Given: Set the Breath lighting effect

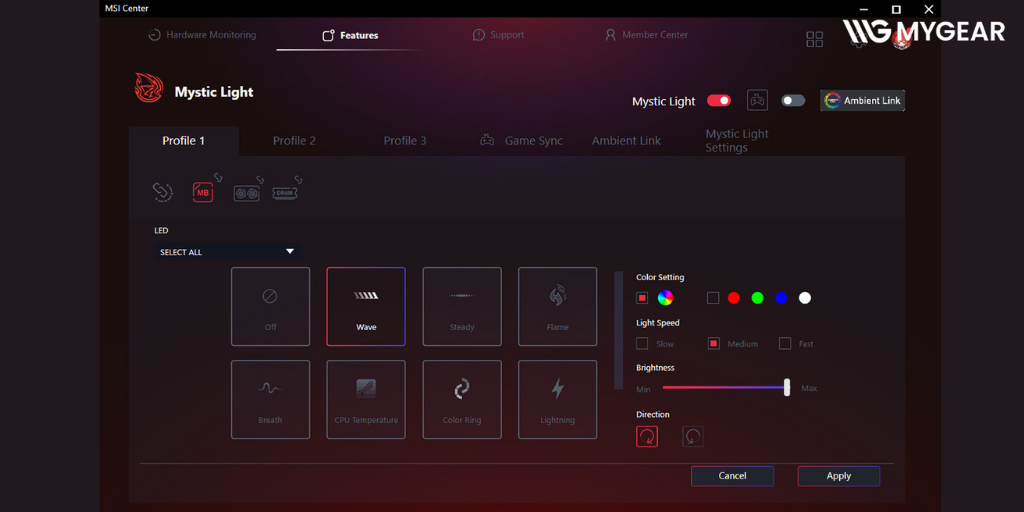Looking at the screenshot, I should (270, 399).
